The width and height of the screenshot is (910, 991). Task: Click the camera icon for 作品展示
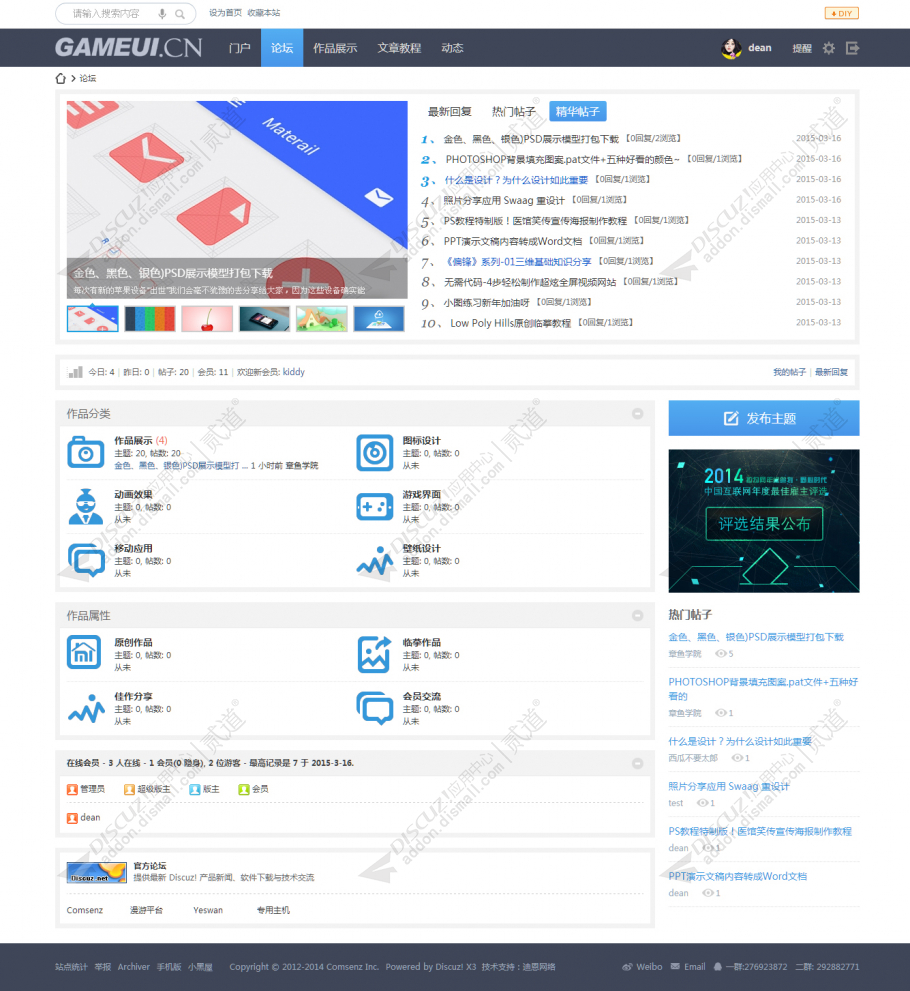pyautogui.click(x=86, y=453)
